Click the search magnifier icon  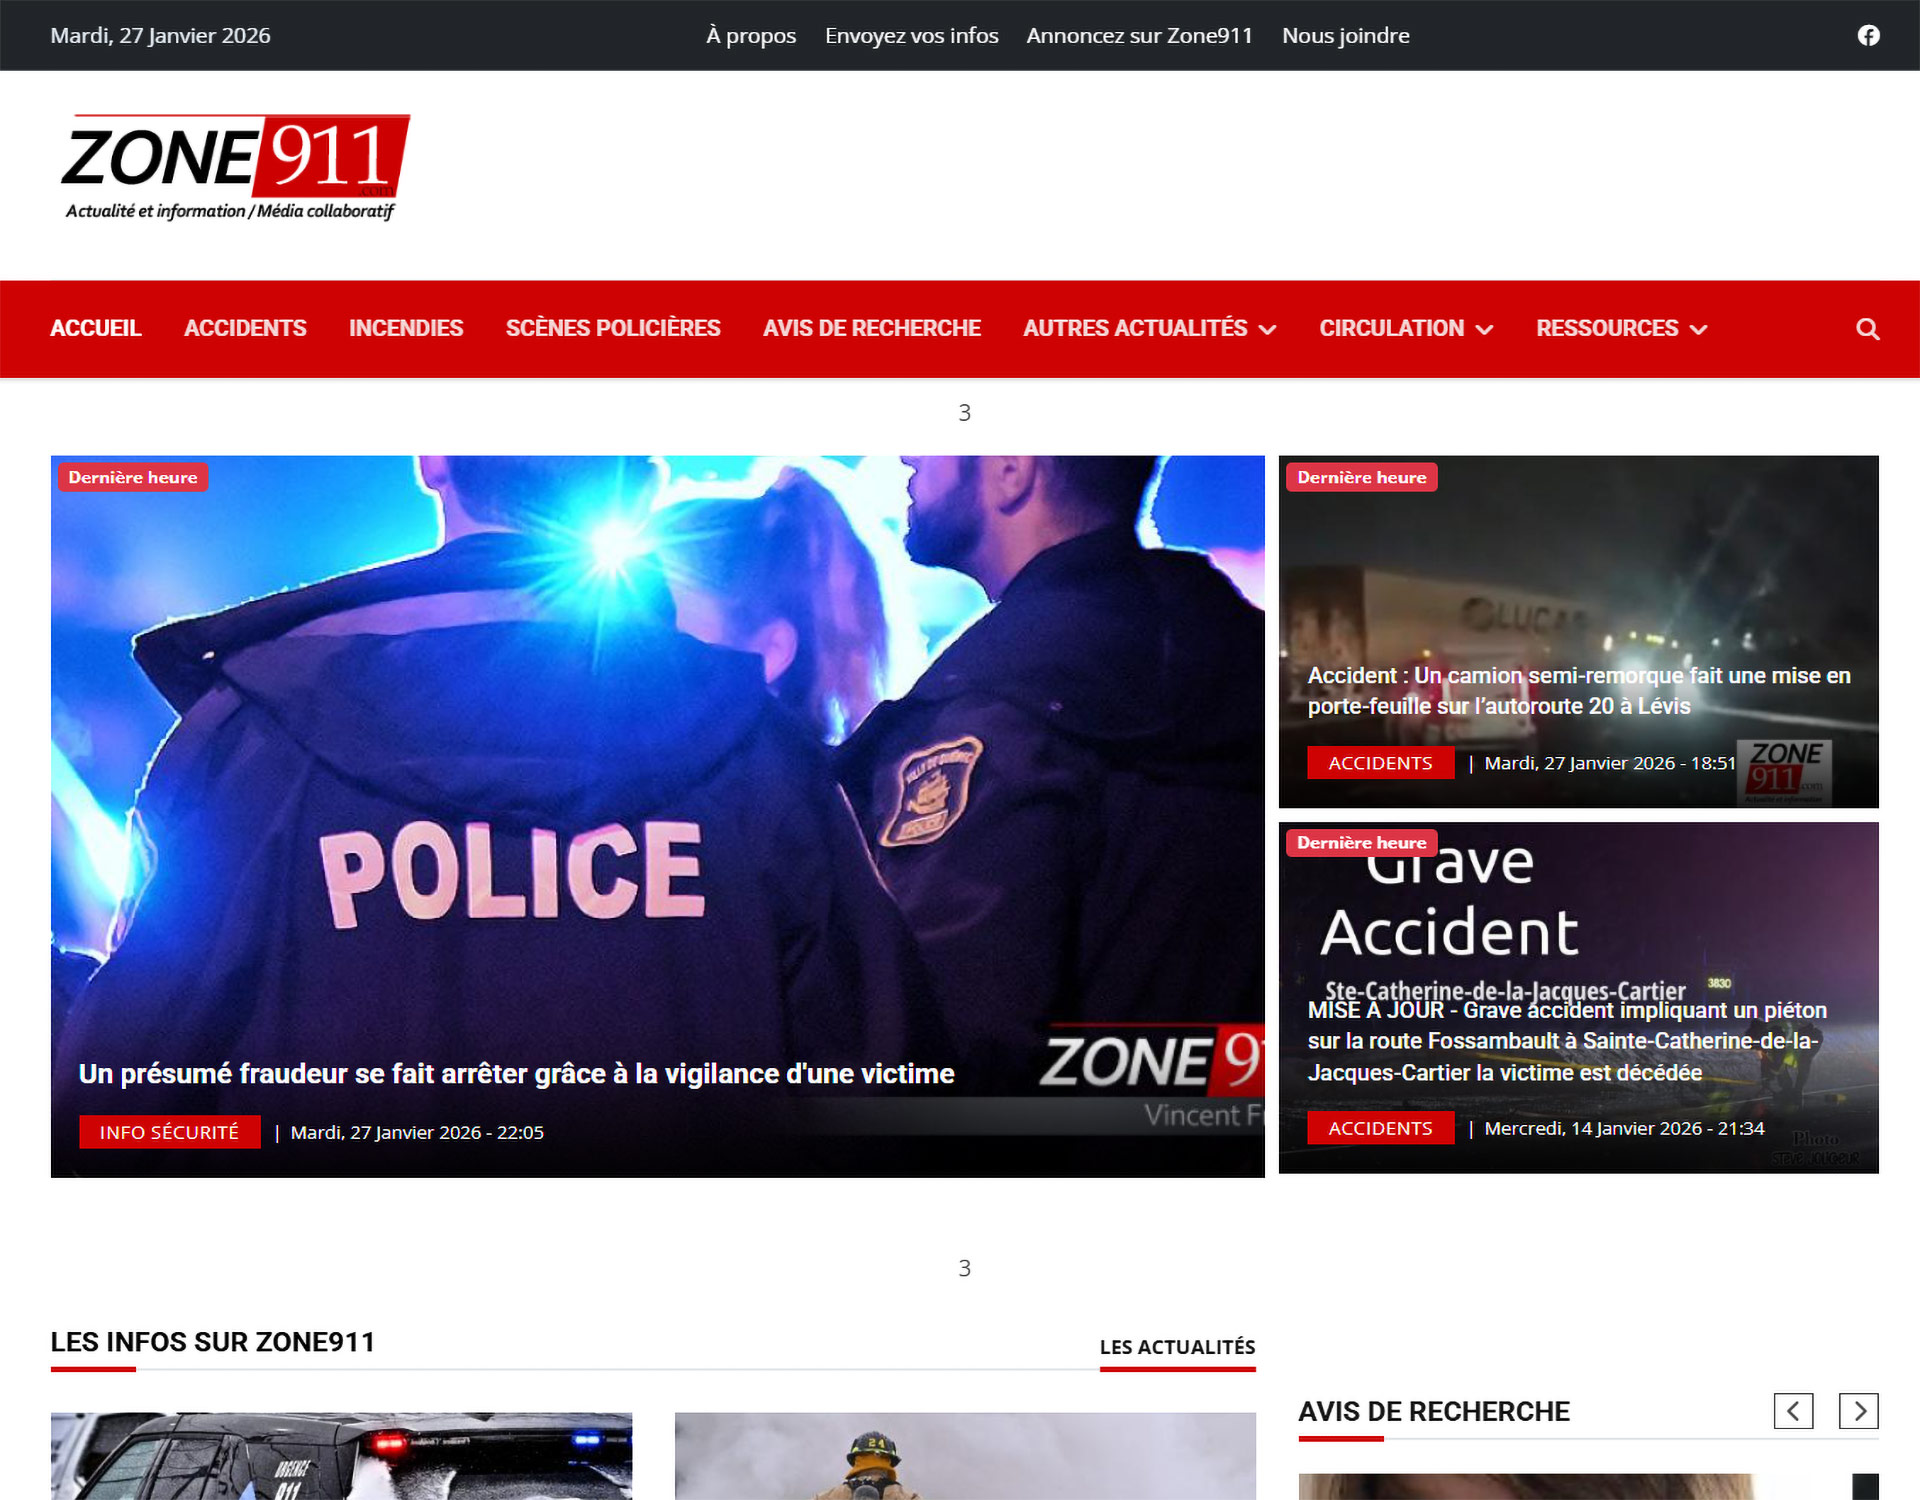click(1867, 329)
